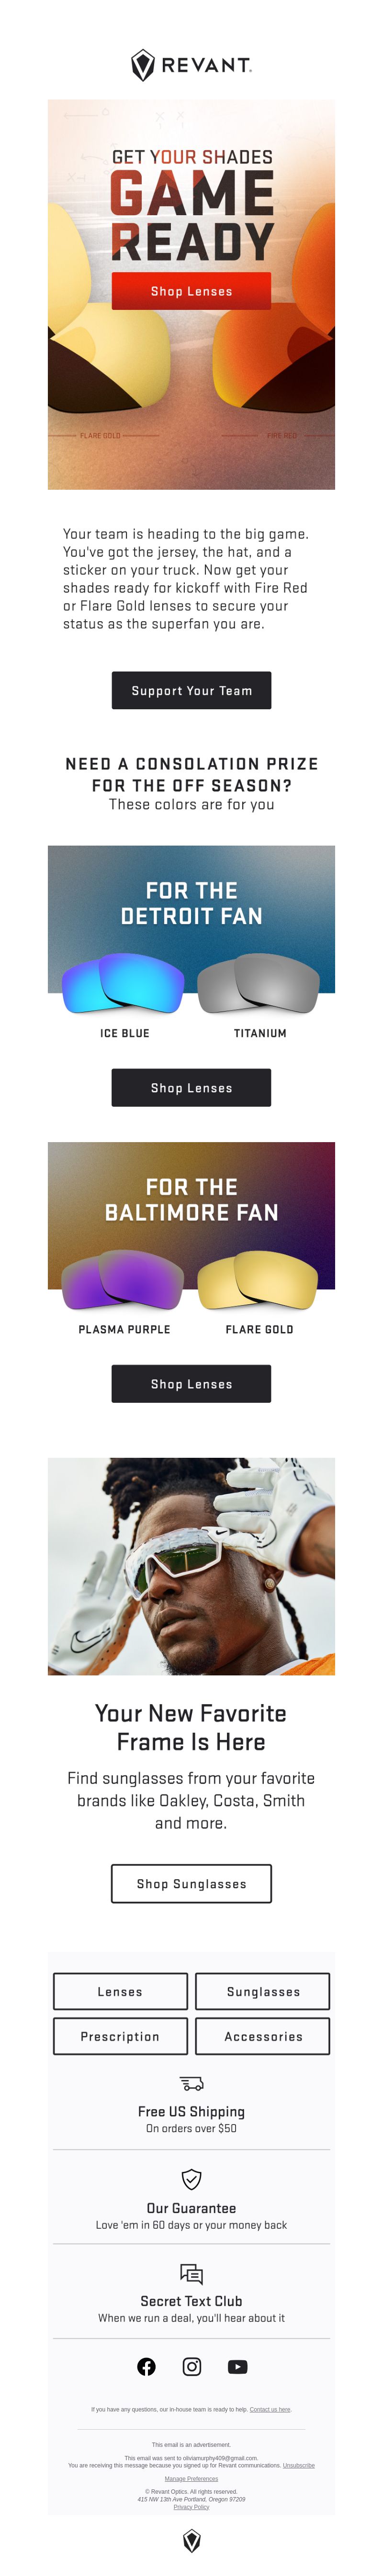
Task: Open the YouTube icon in footer
Action: tap(237, 2366)
